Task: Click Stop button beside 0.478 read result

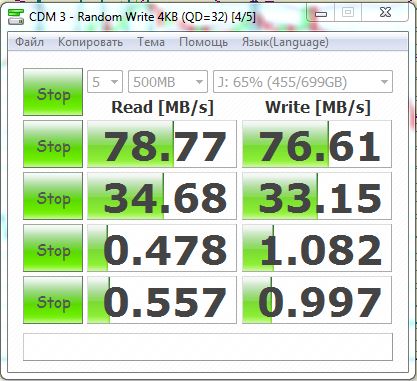Action: [x=53, y=248]
